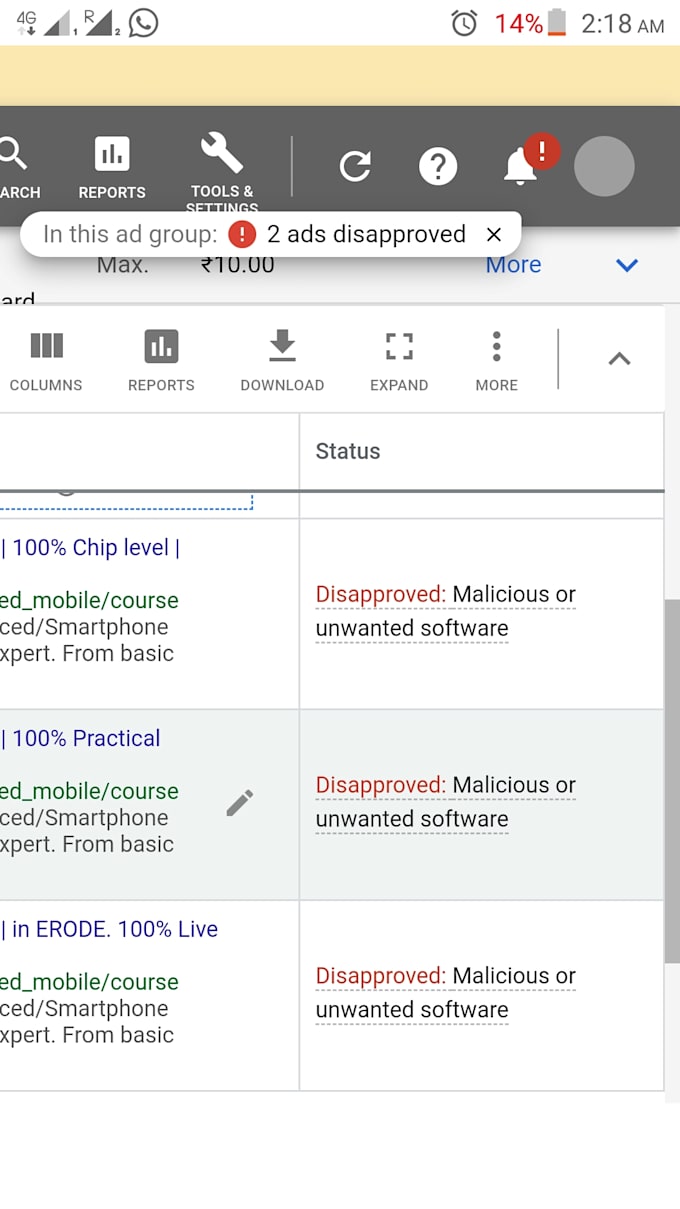Open the Help question mark icon
Viewport: 680px width, 1209px height.
(438, 166)
